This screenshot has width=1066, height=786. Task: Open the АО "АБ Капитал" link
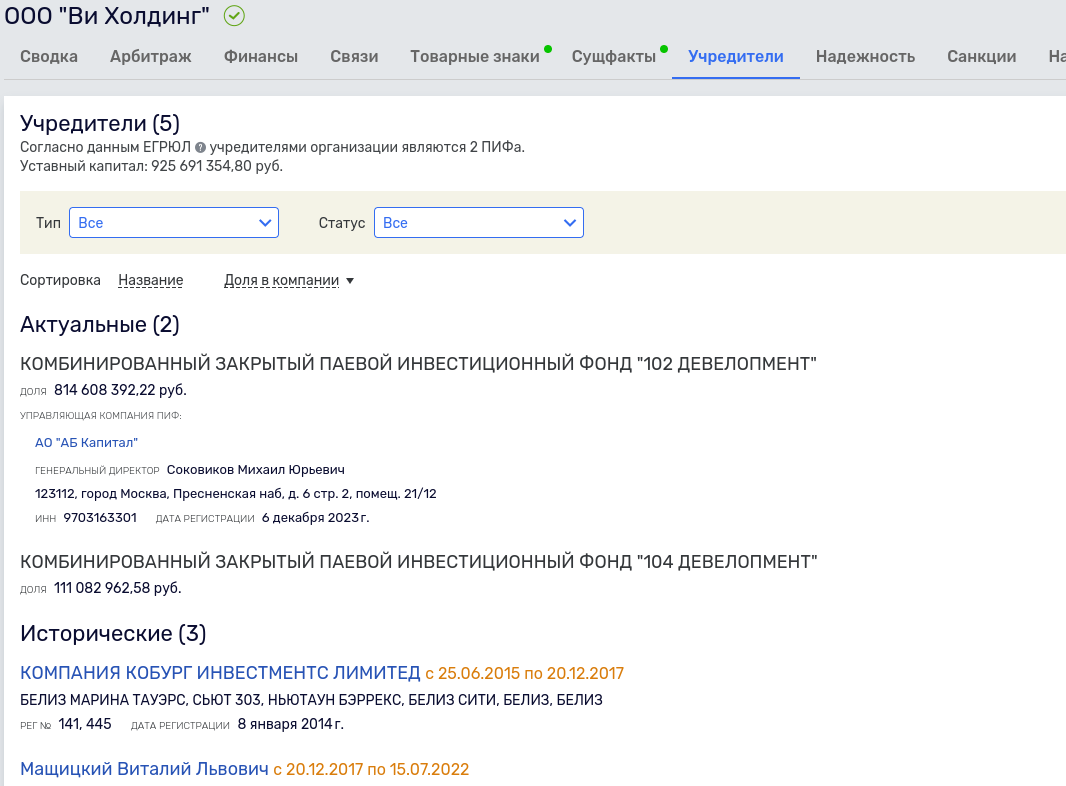(x=86, y=443)
